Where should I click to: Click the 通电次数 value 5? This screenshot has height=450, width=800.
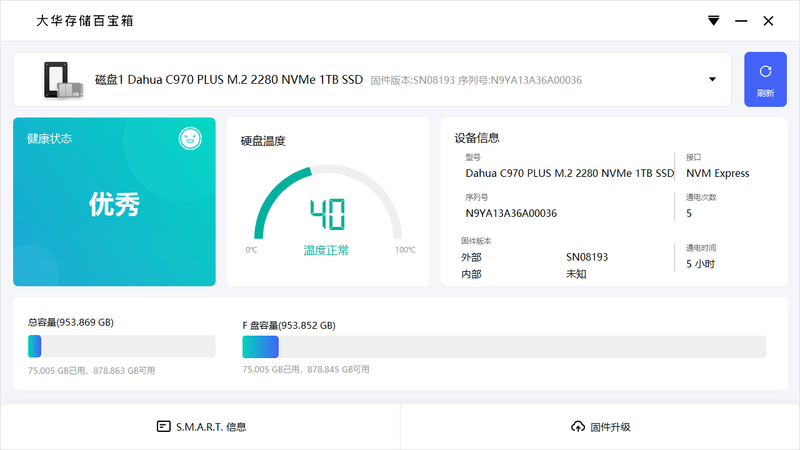point(689,213)
